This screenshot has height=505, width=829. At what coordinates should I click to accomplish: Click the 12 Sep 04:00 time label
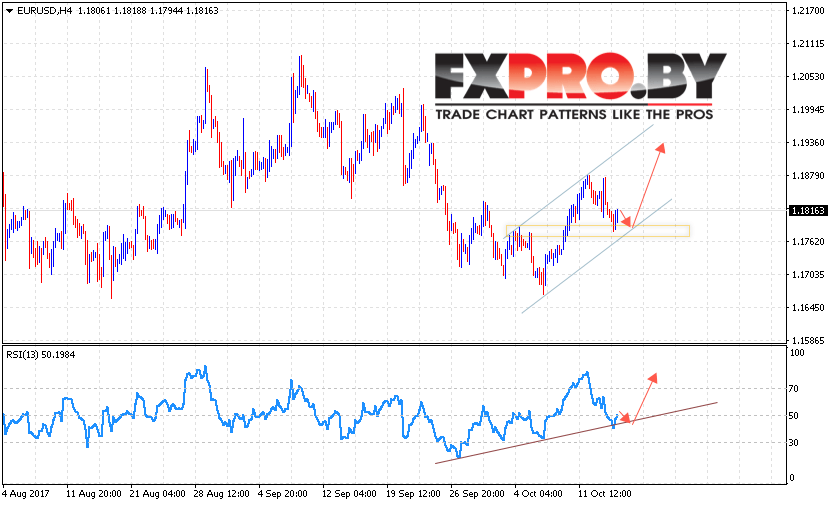[349, 494]
